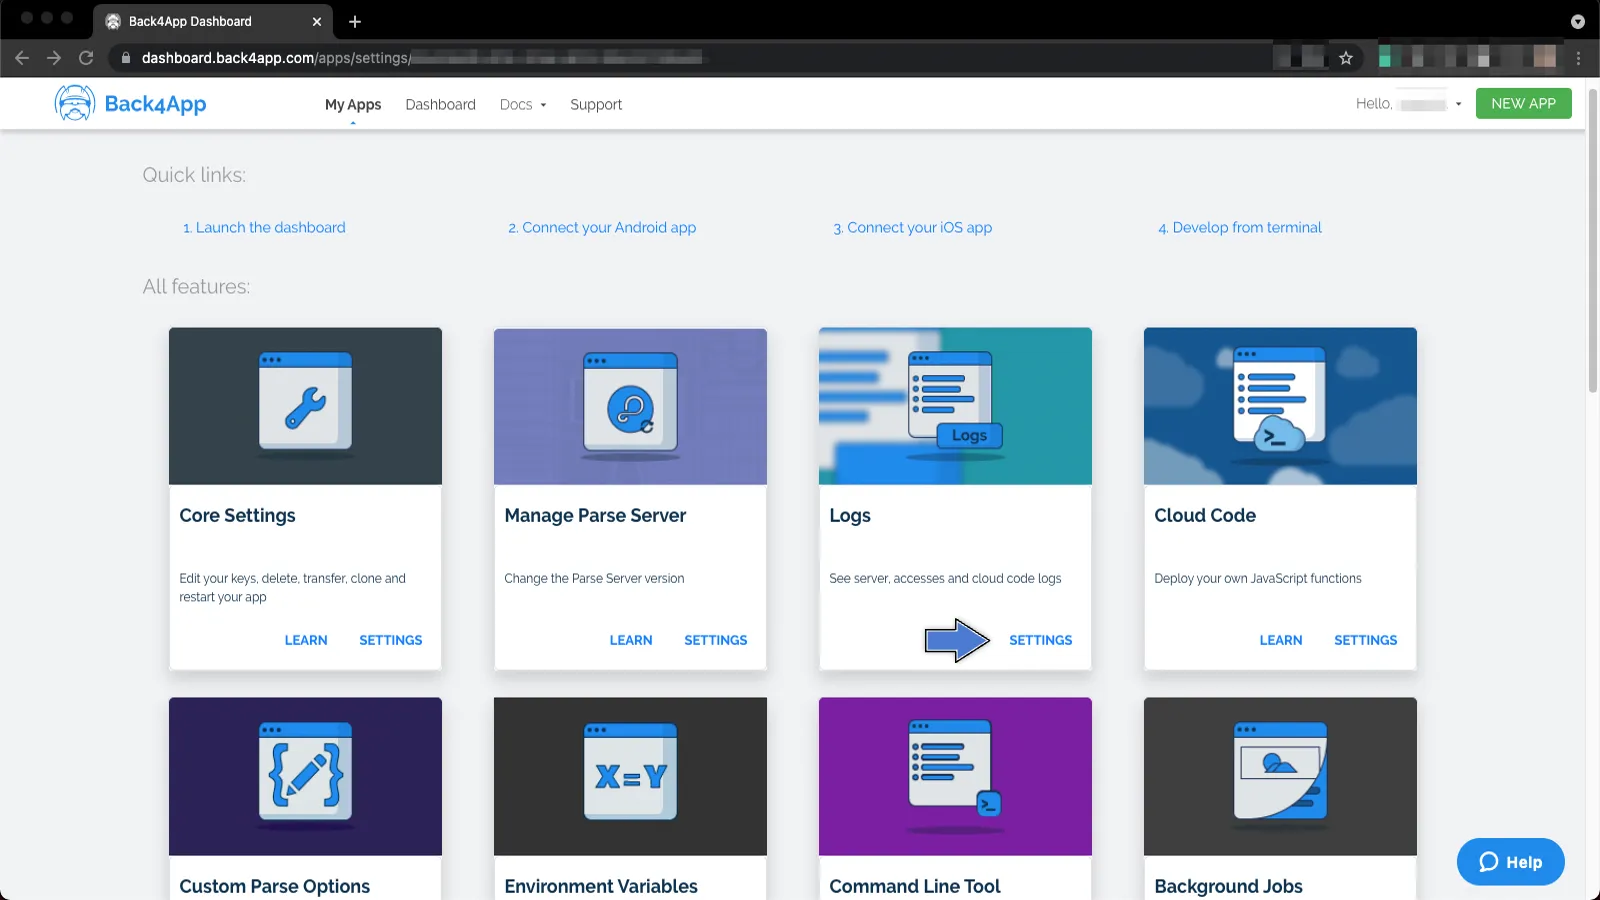The image size is (1600, 900).
Task: Open Chrome three-dot menu
Action: pyautogui.click(x=1578, y=58)
